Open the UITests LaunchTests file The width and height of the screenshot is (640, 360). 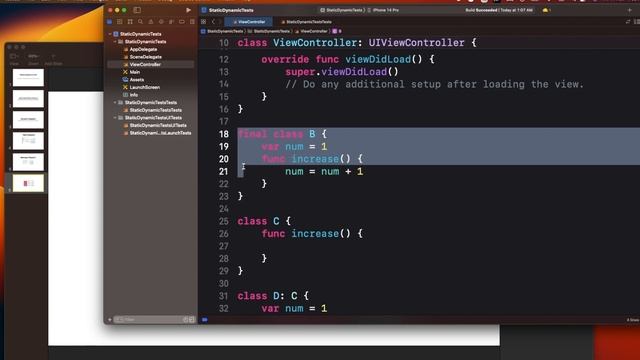[160, 133]
